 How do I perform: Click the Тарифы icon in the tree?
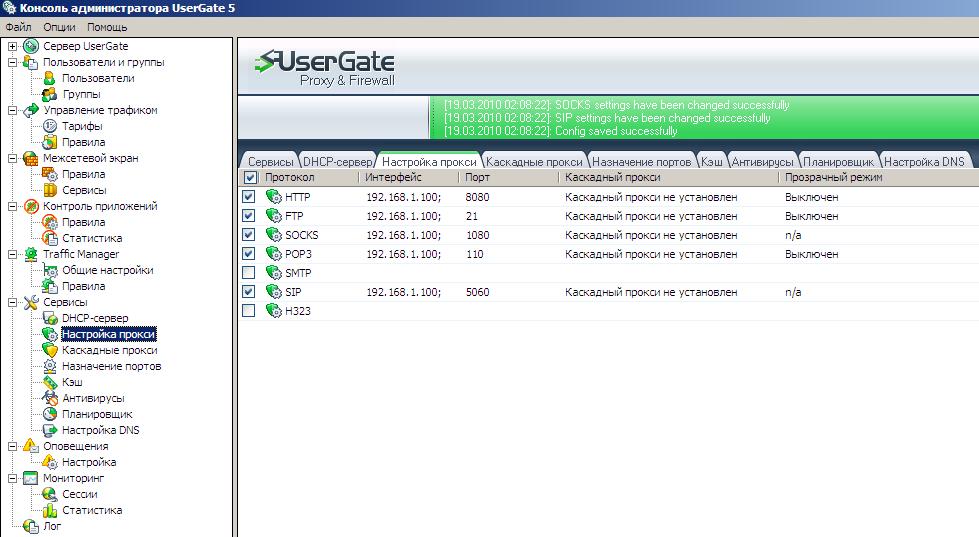click(49, 126)
